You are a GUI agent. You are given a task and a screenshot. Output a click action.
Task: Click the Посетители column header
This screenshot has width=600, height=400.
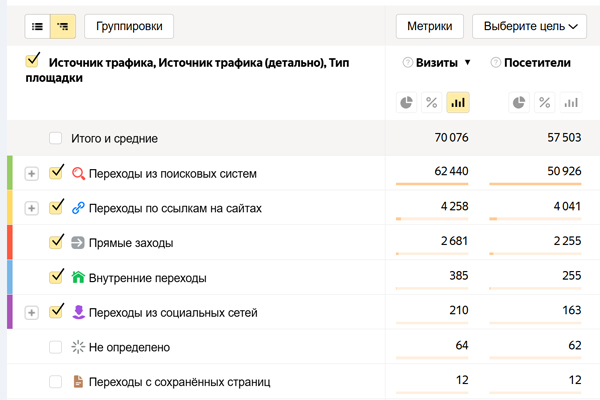coord(538,63)
